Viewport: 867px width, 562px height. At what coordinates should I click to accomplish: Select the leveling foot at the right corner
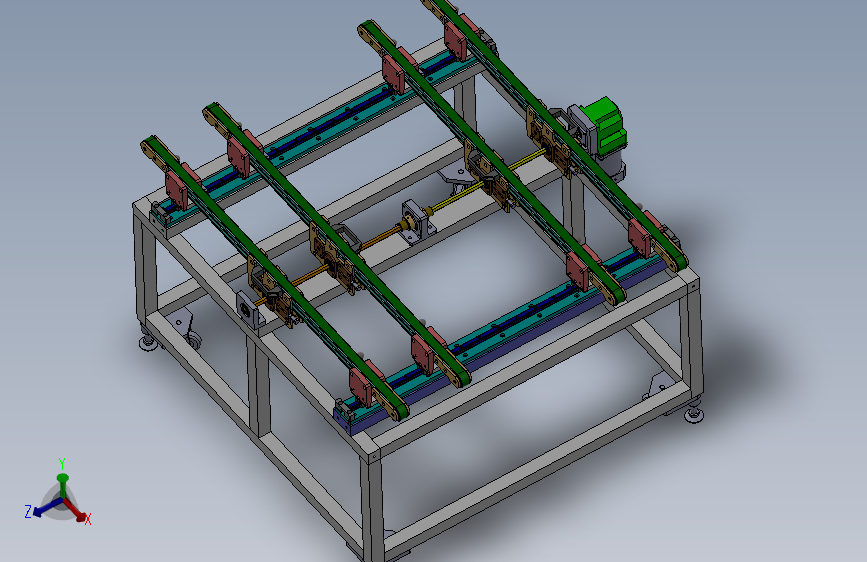(x=694, y=413)
